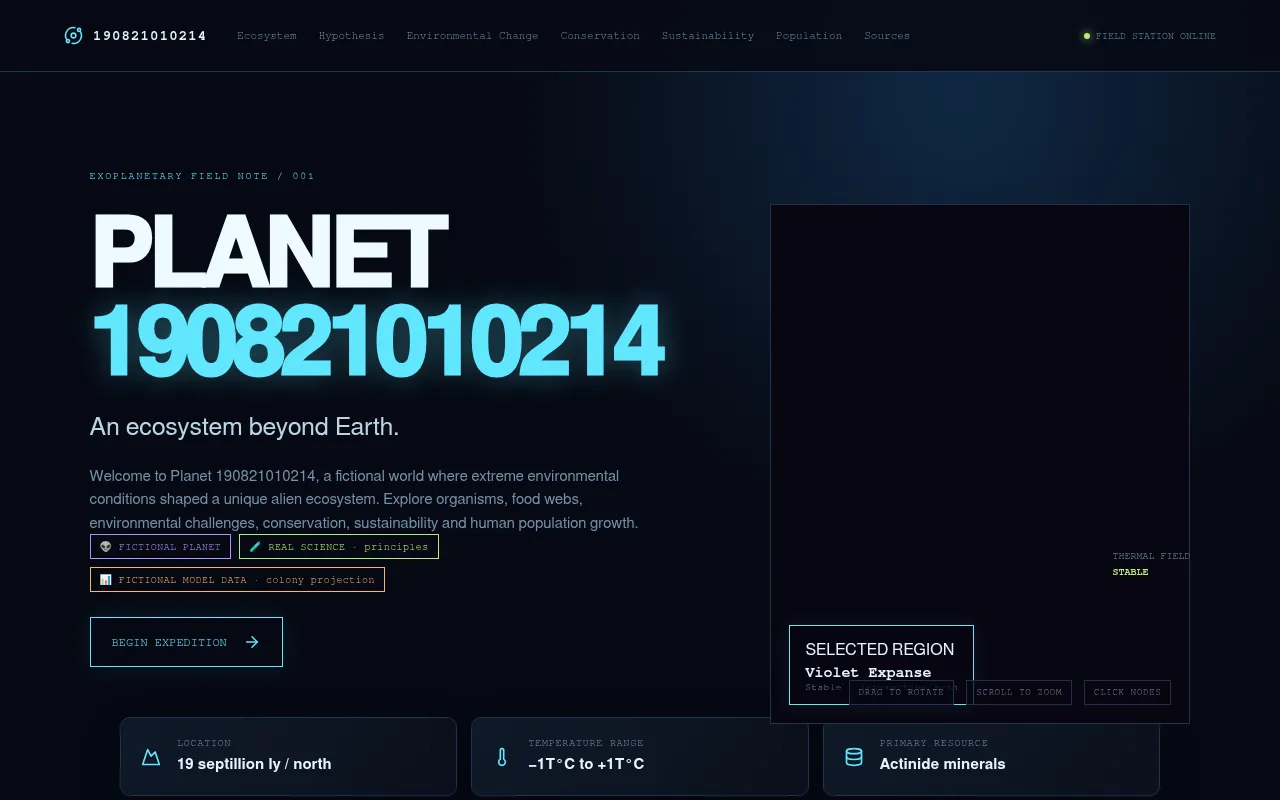Select the Fictional Model Data badge
This screenshot has width=1280, height=800.
click(x=237, y=580)
